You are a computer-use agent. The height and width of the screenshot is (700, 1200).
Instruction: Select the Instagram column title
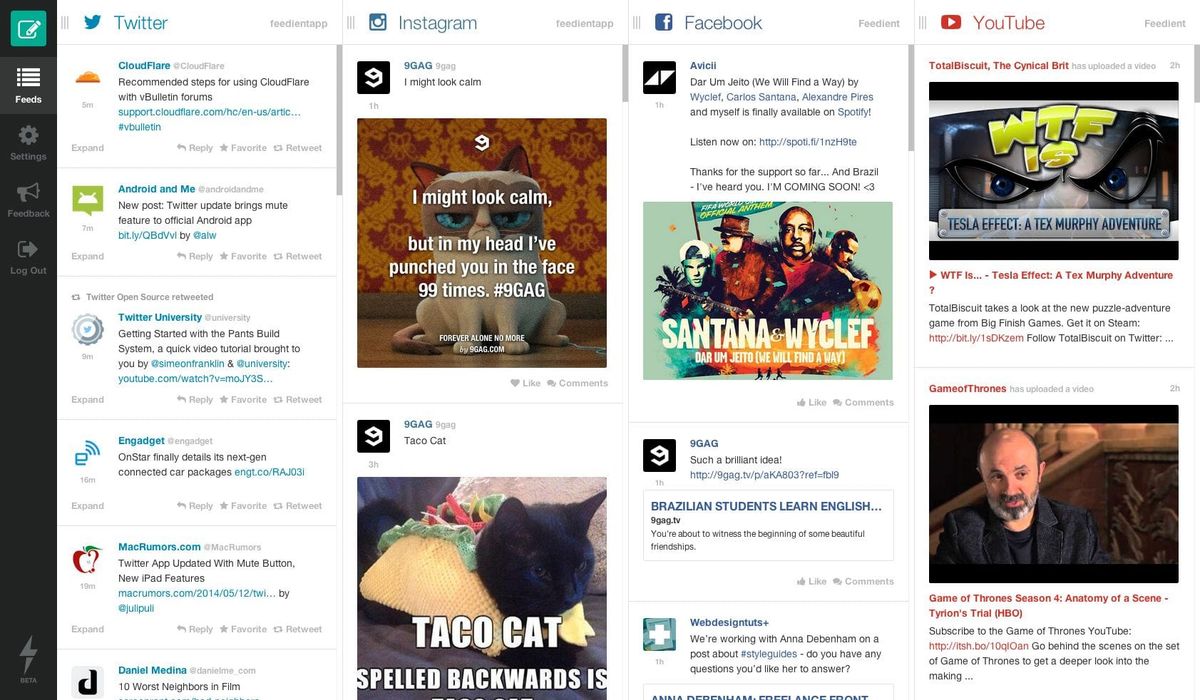437,23
